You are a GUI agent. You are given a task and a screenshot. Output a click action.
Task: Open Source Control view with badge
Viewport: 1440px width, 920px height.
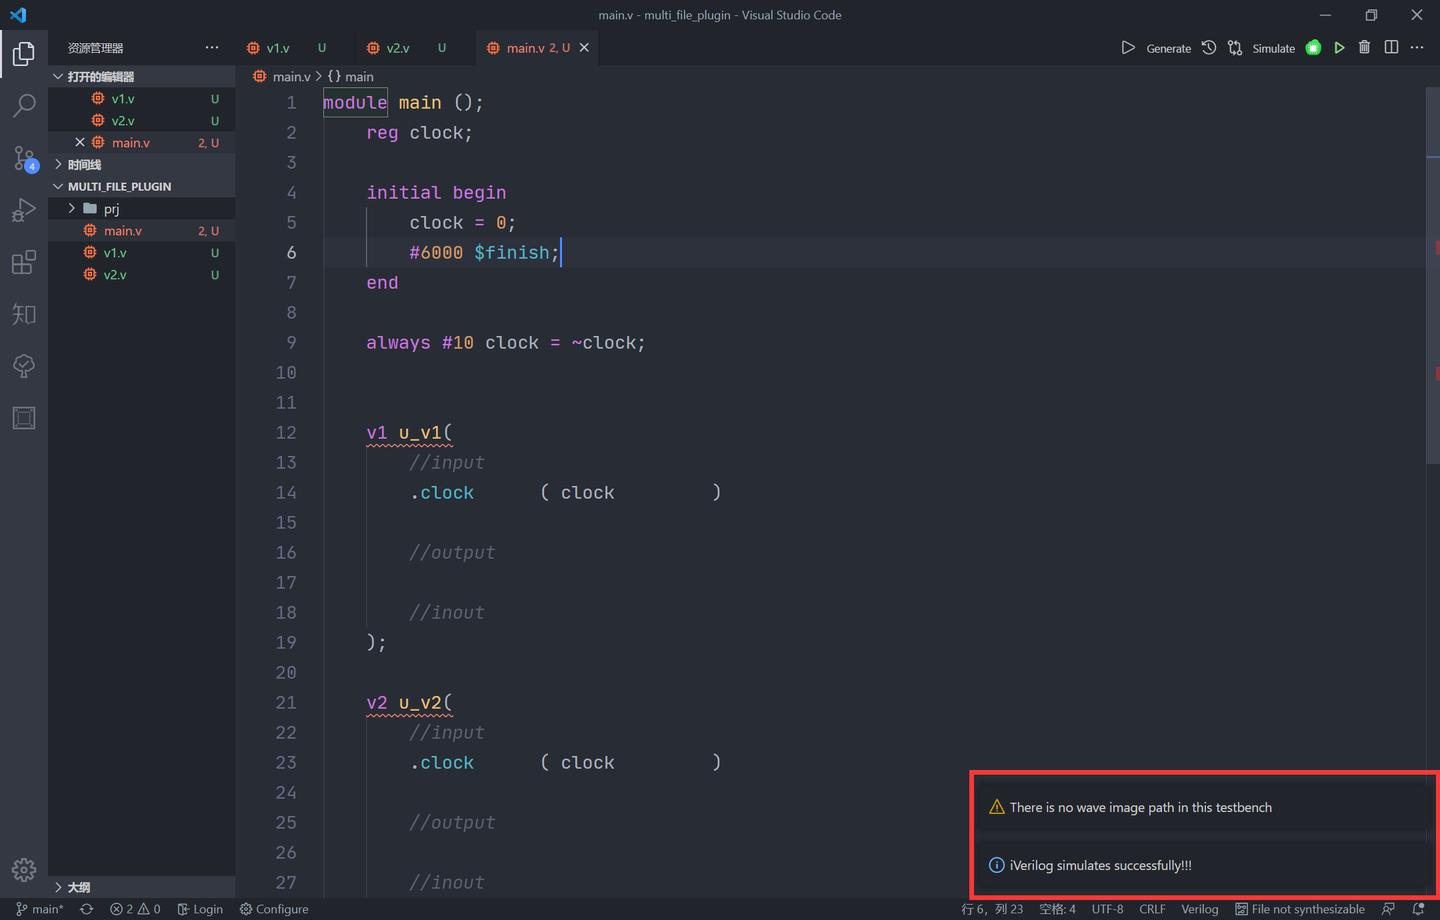click(24, 158)
